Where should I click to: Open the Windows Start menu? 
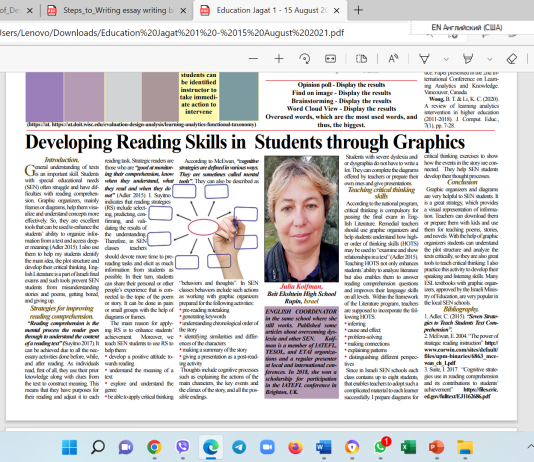tap(69, 447)
